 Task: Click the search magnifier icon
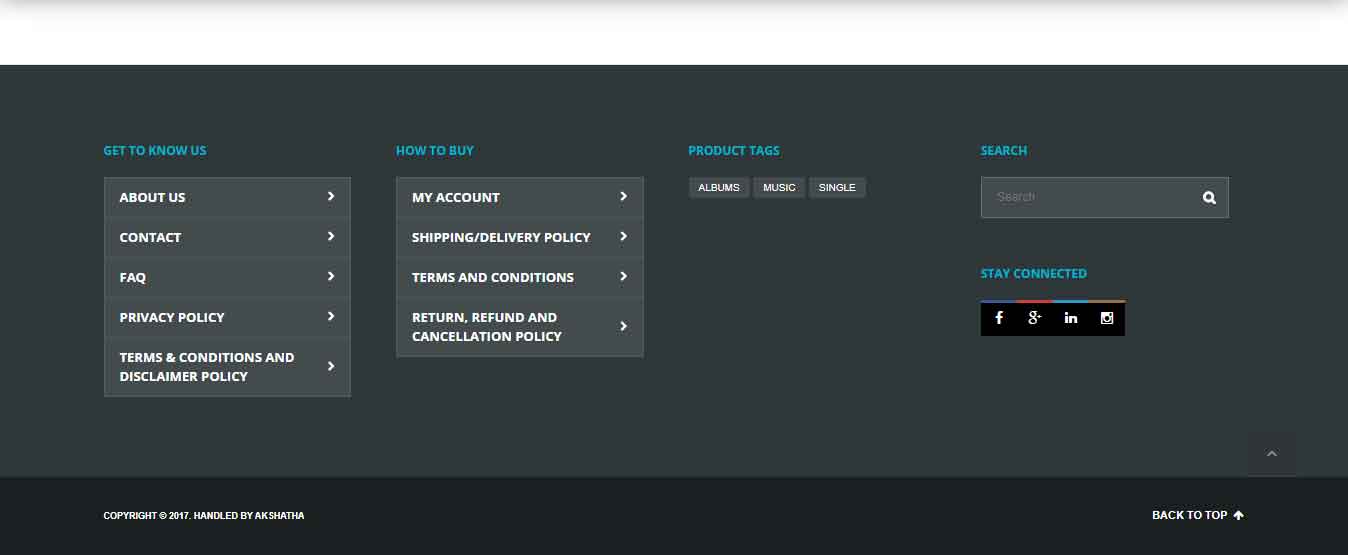(x=1209, y=198)
